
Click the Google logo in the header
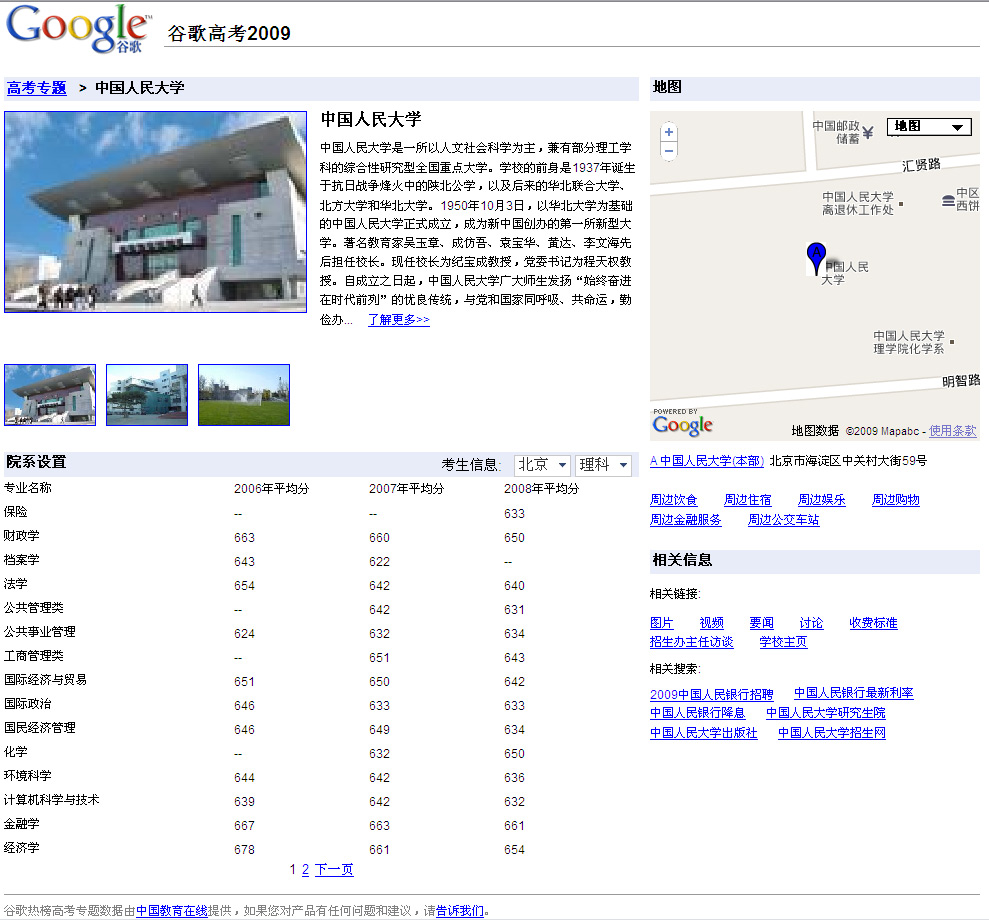point(78,28)
